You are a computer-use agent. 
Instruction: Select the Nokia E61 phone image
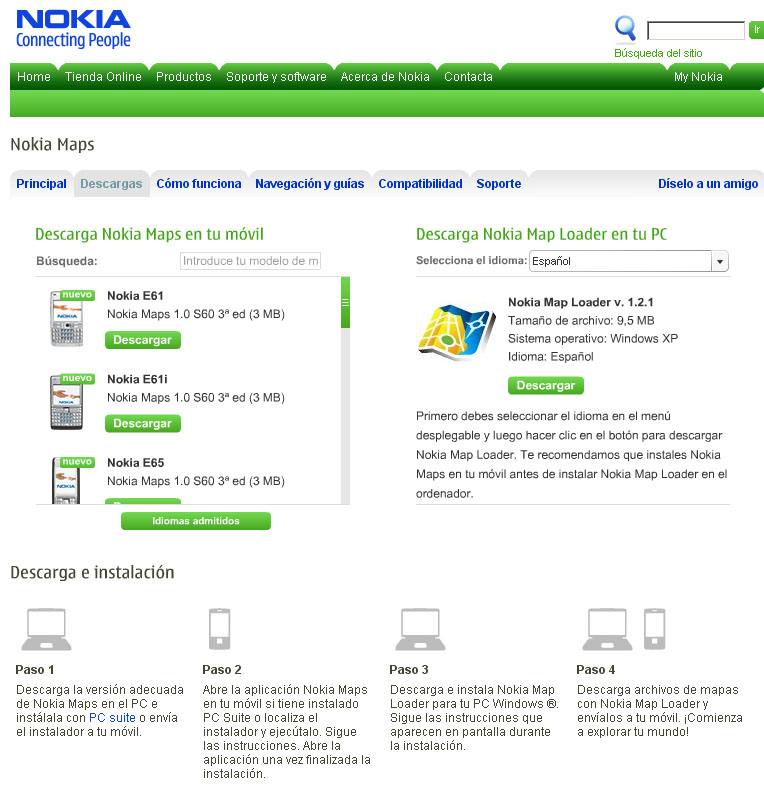tap(67, 319)
